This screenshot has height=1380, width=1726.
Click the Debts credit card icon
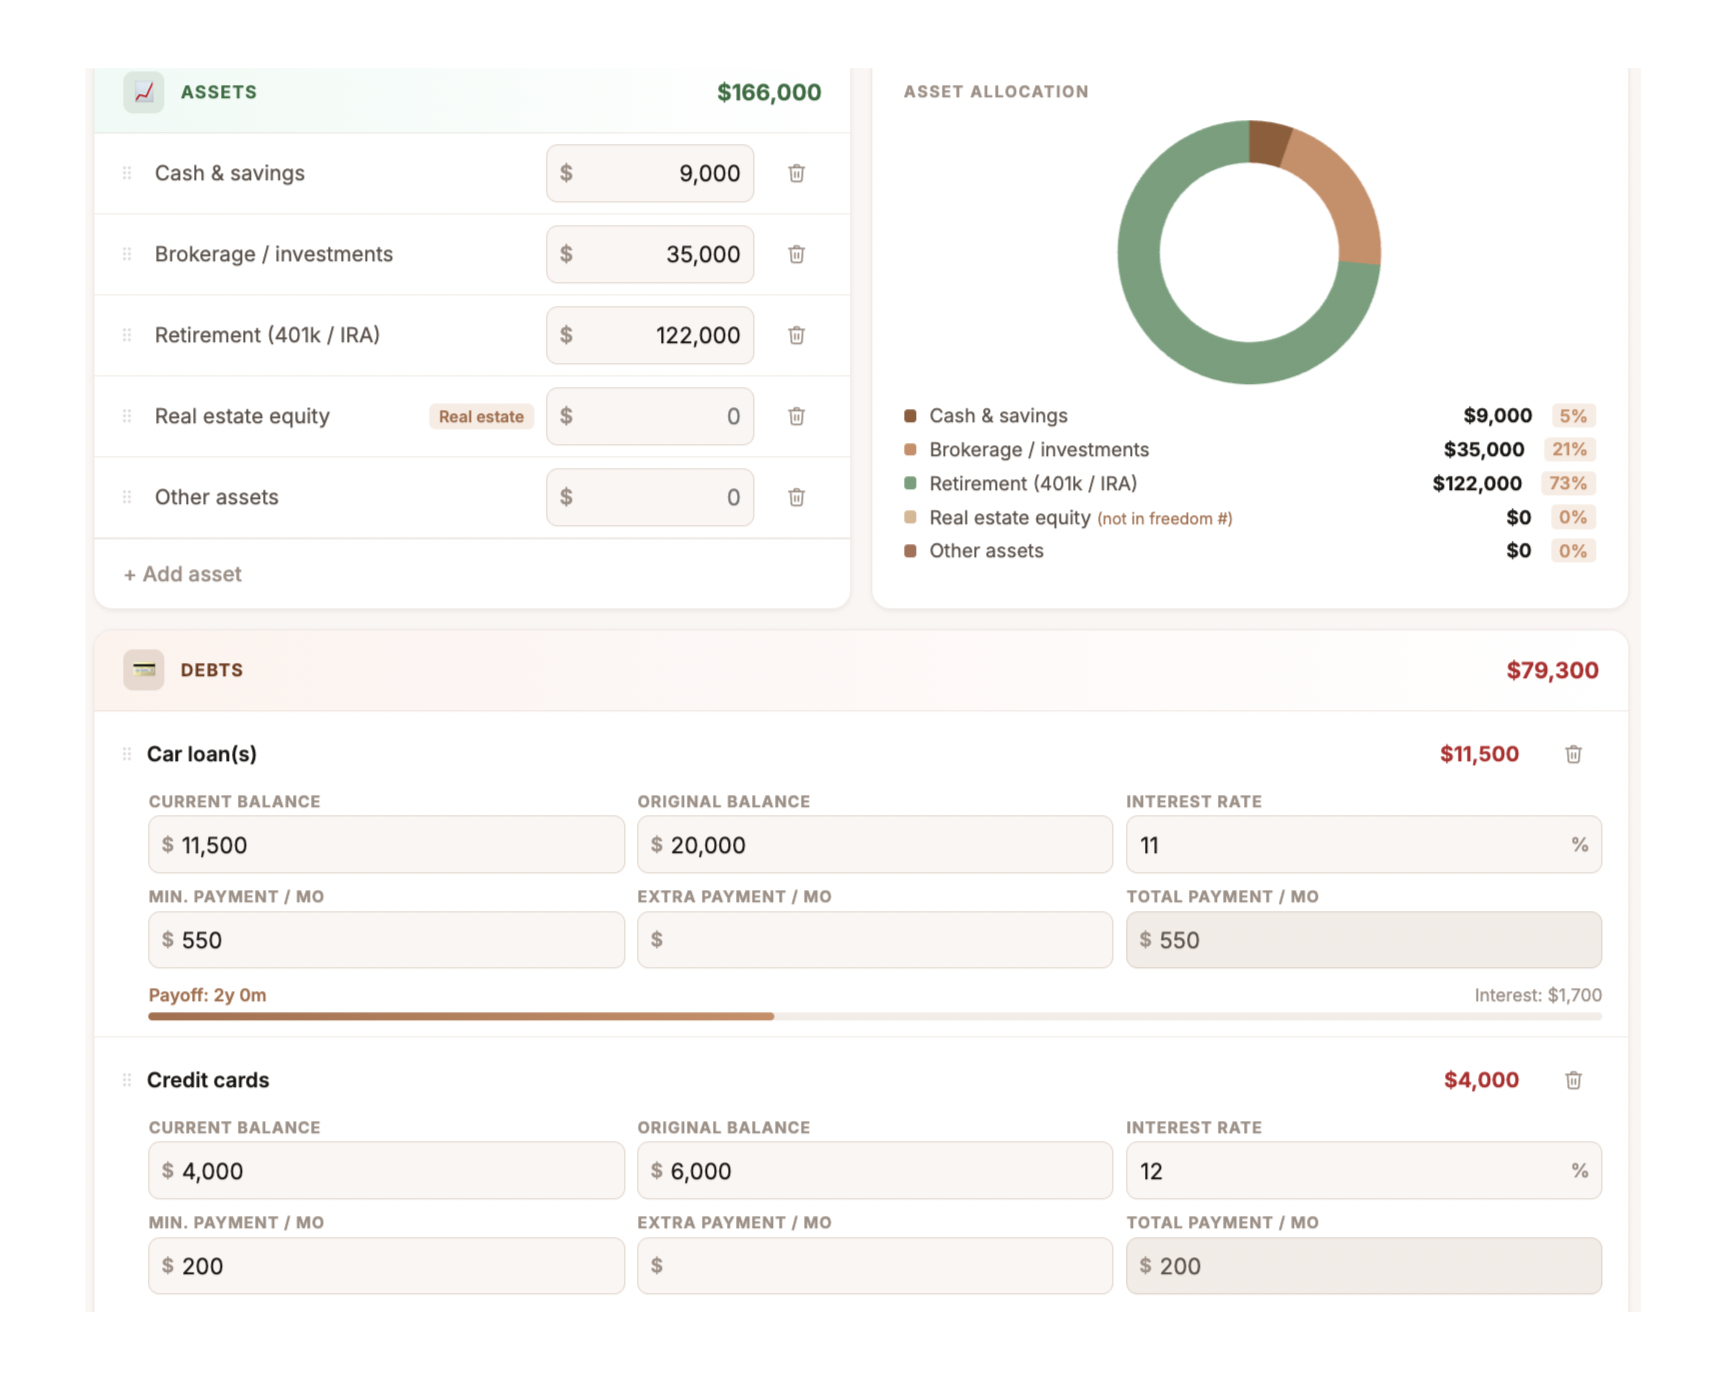tap(144, 670)
